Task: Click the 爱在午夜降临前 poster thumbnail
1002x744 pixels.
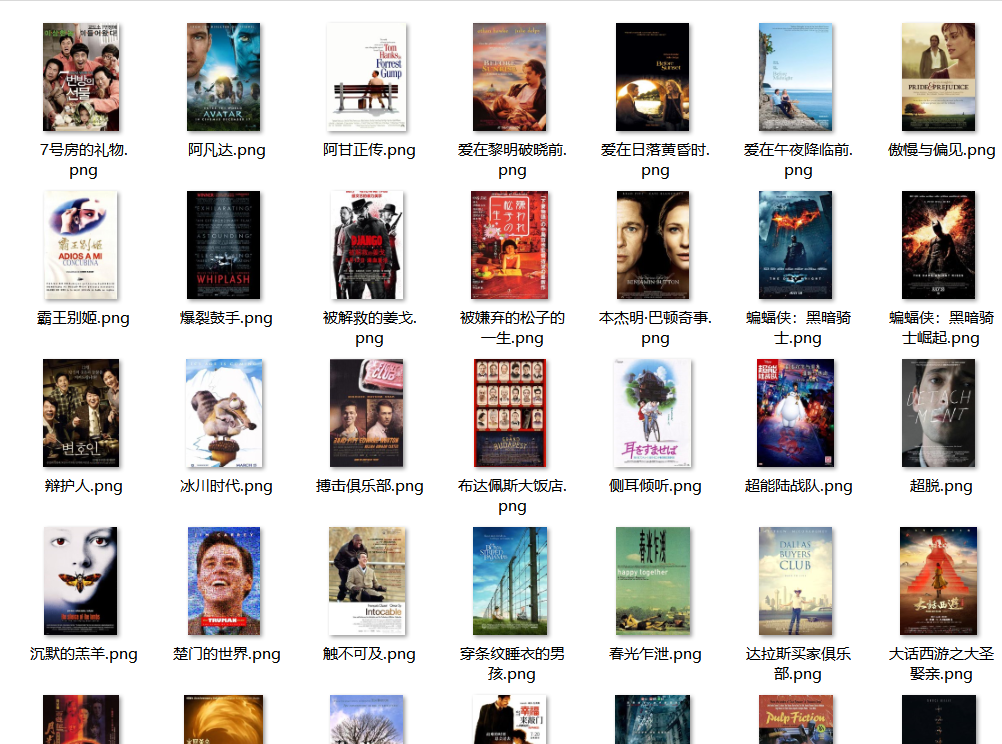Action: 796,77
